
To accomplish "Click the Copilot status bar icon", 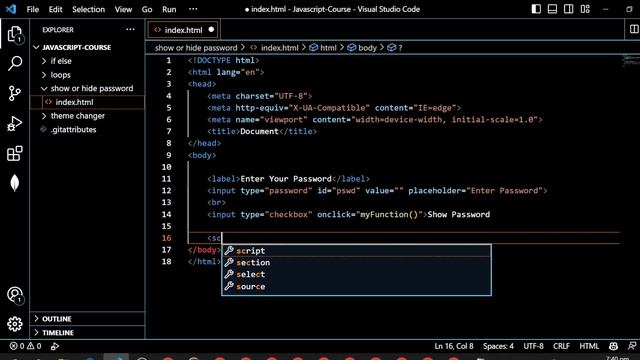I will coord(613,346).
